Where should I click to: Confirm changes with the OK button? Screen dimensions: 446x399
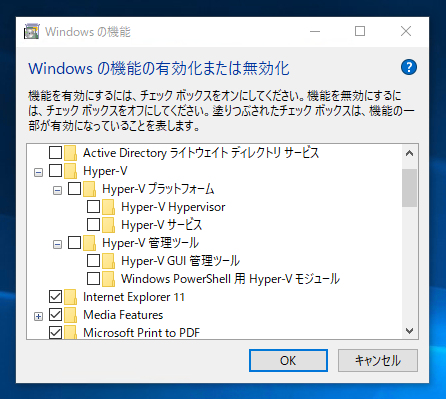click(288, 360)
